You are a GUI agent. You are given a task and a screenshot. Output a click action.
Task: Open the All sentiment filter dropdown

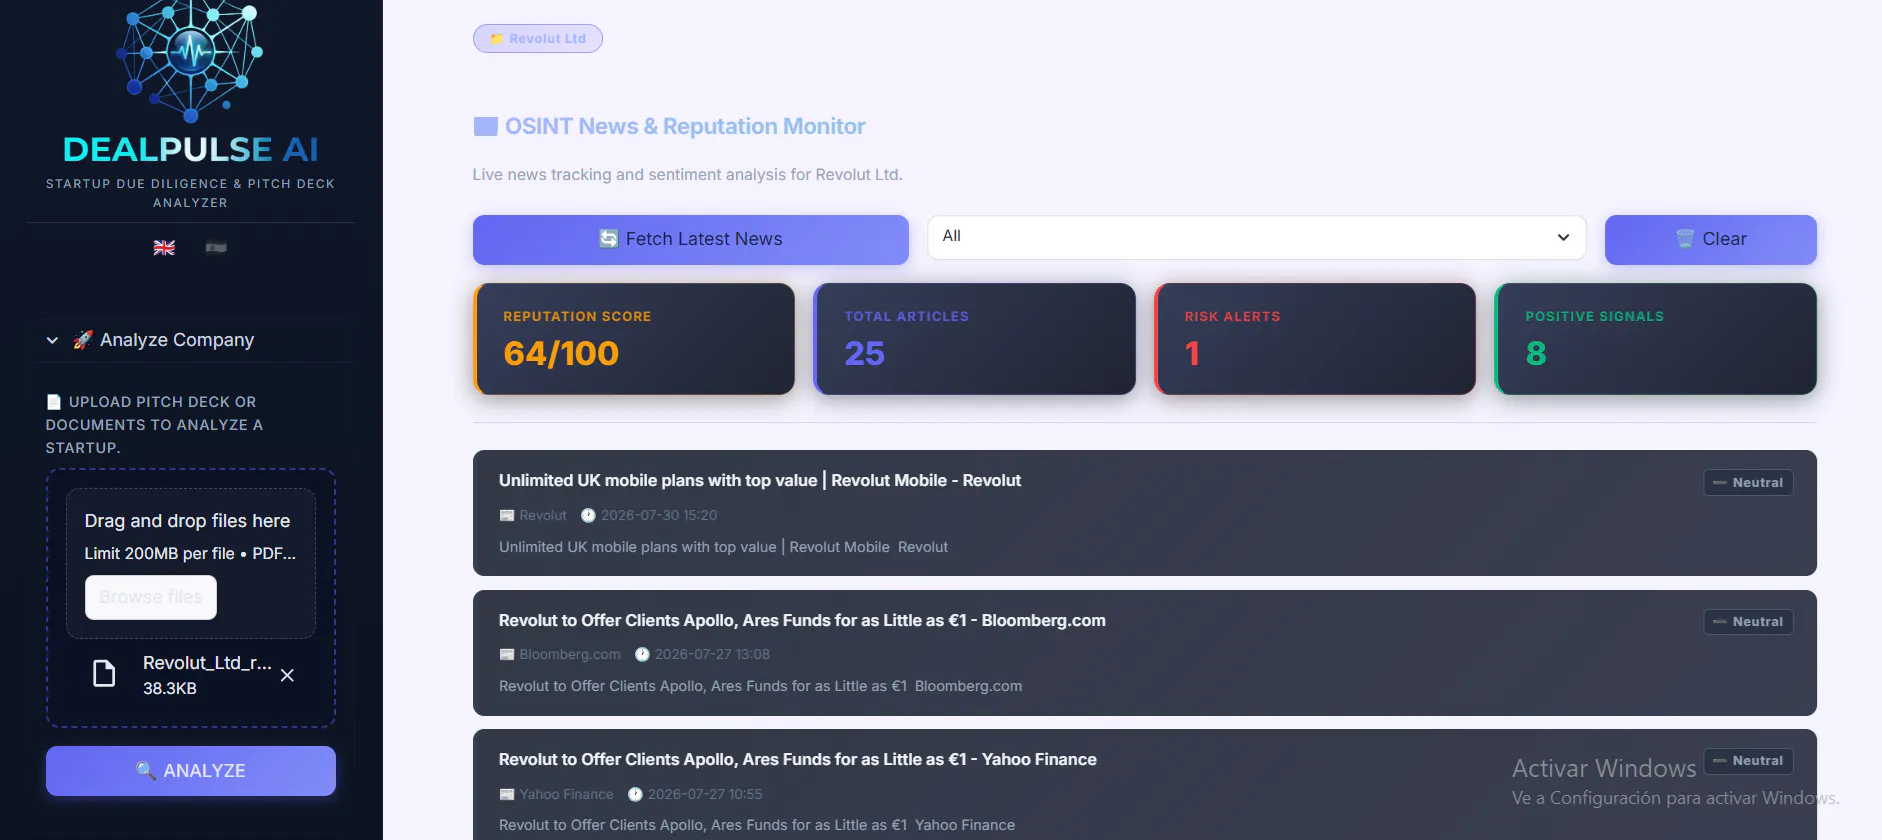click(1257, 237)
